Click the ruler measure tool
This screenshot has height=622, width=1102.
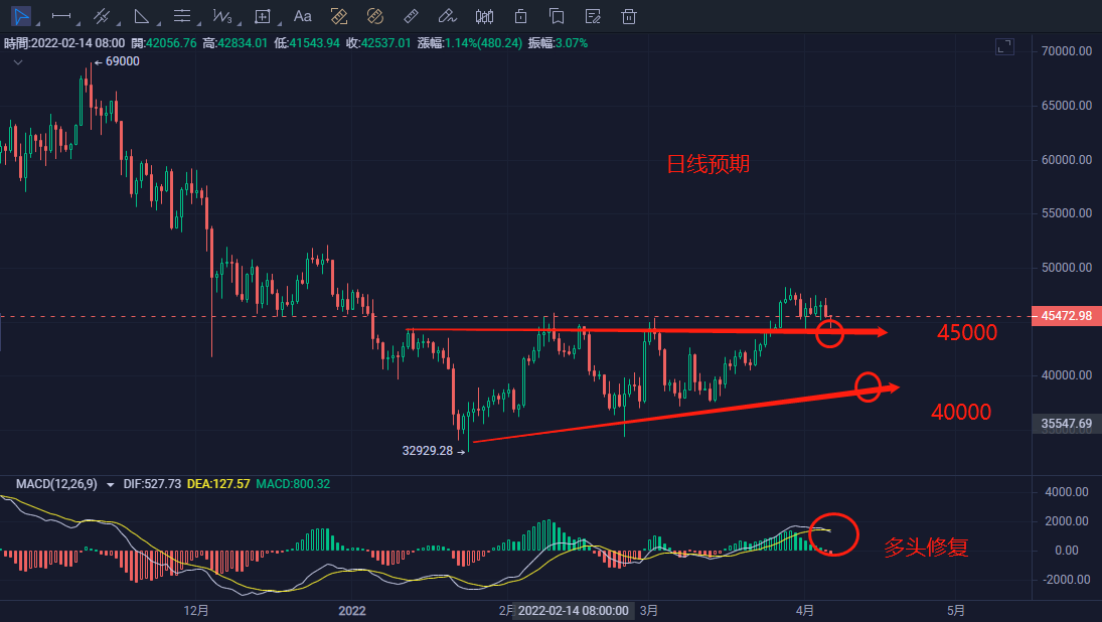click(x=410, y=16)
